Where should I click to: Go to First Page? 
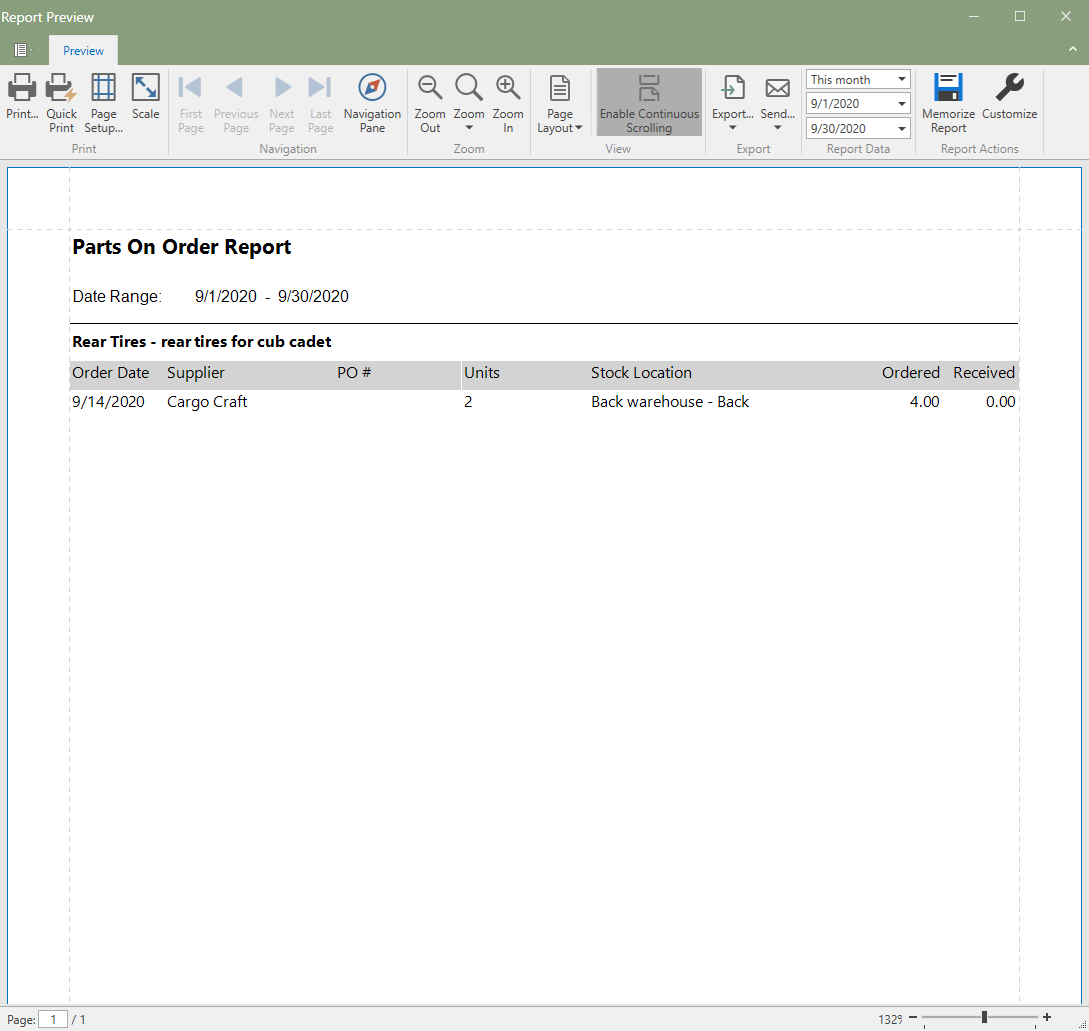190,104
